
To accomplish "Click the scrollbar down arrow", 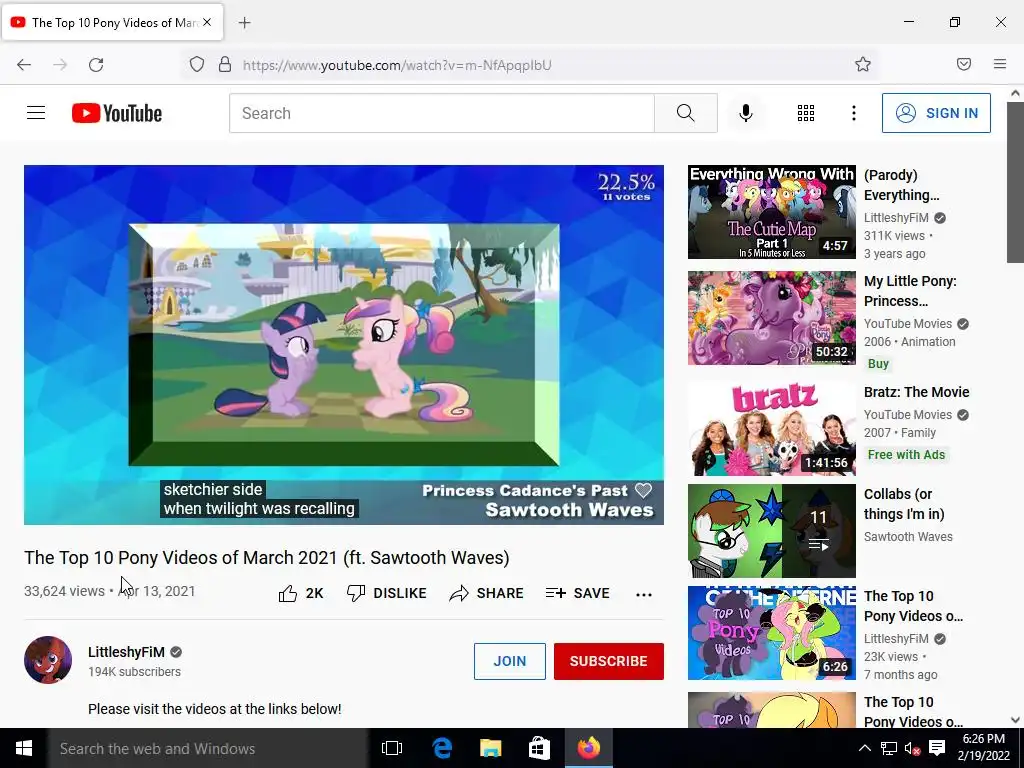I will (1015, 720).
